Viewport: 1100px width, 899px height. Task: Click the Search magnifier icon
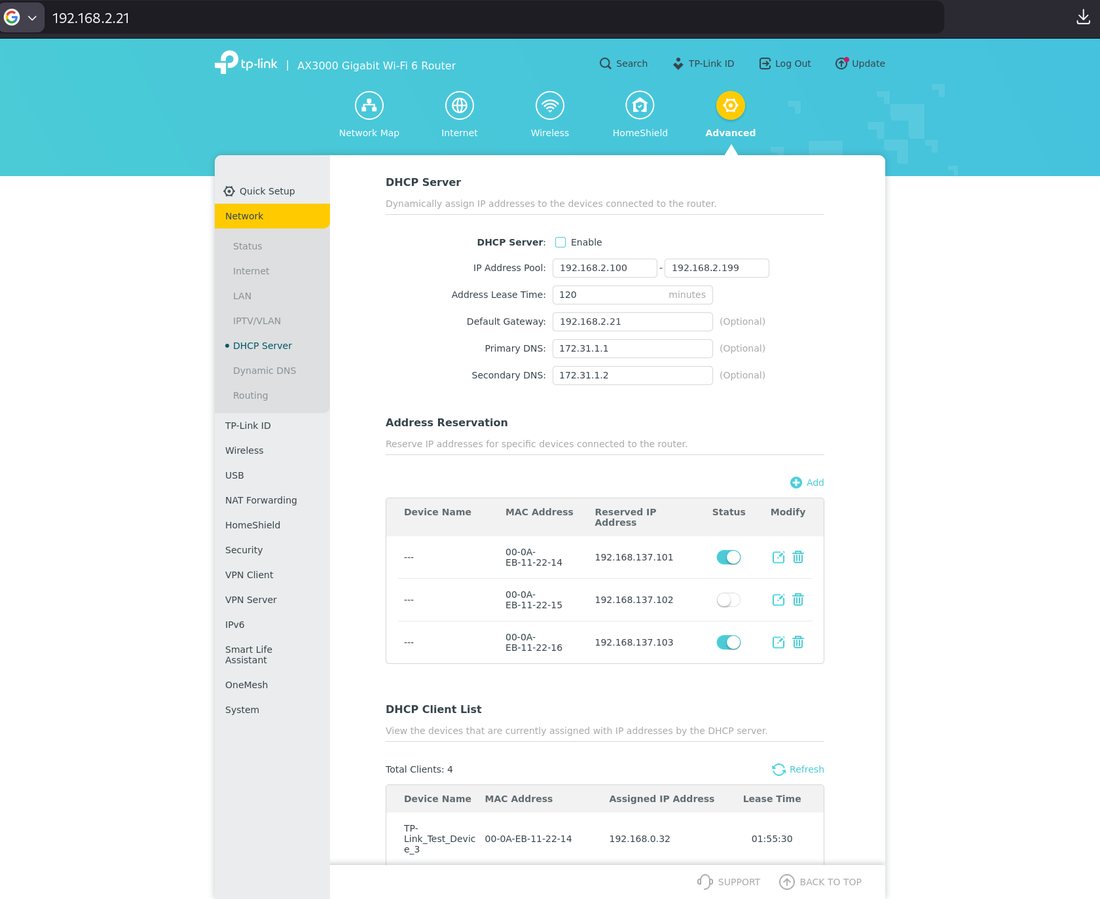605,64
